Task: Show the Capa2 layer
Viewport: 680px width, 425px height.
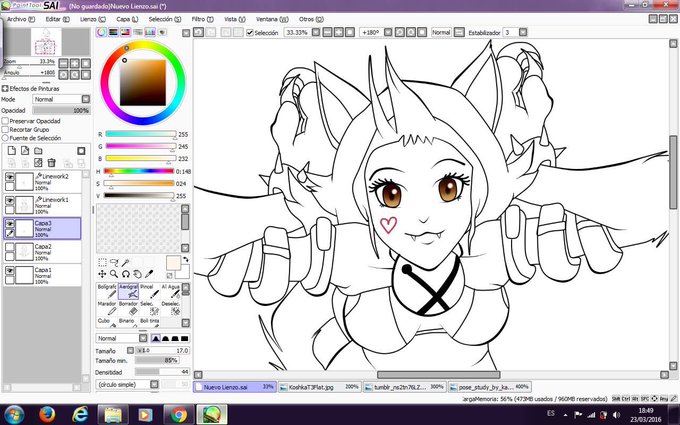Action: pyautogui.click(x=10, y=247)
